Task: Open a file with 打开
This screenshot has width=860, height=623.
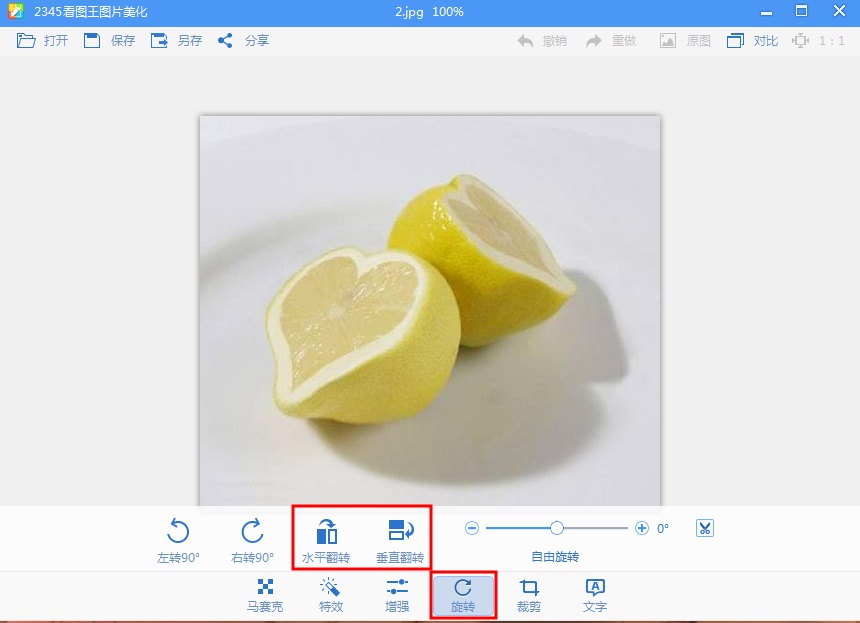Action: coord(42,41)
